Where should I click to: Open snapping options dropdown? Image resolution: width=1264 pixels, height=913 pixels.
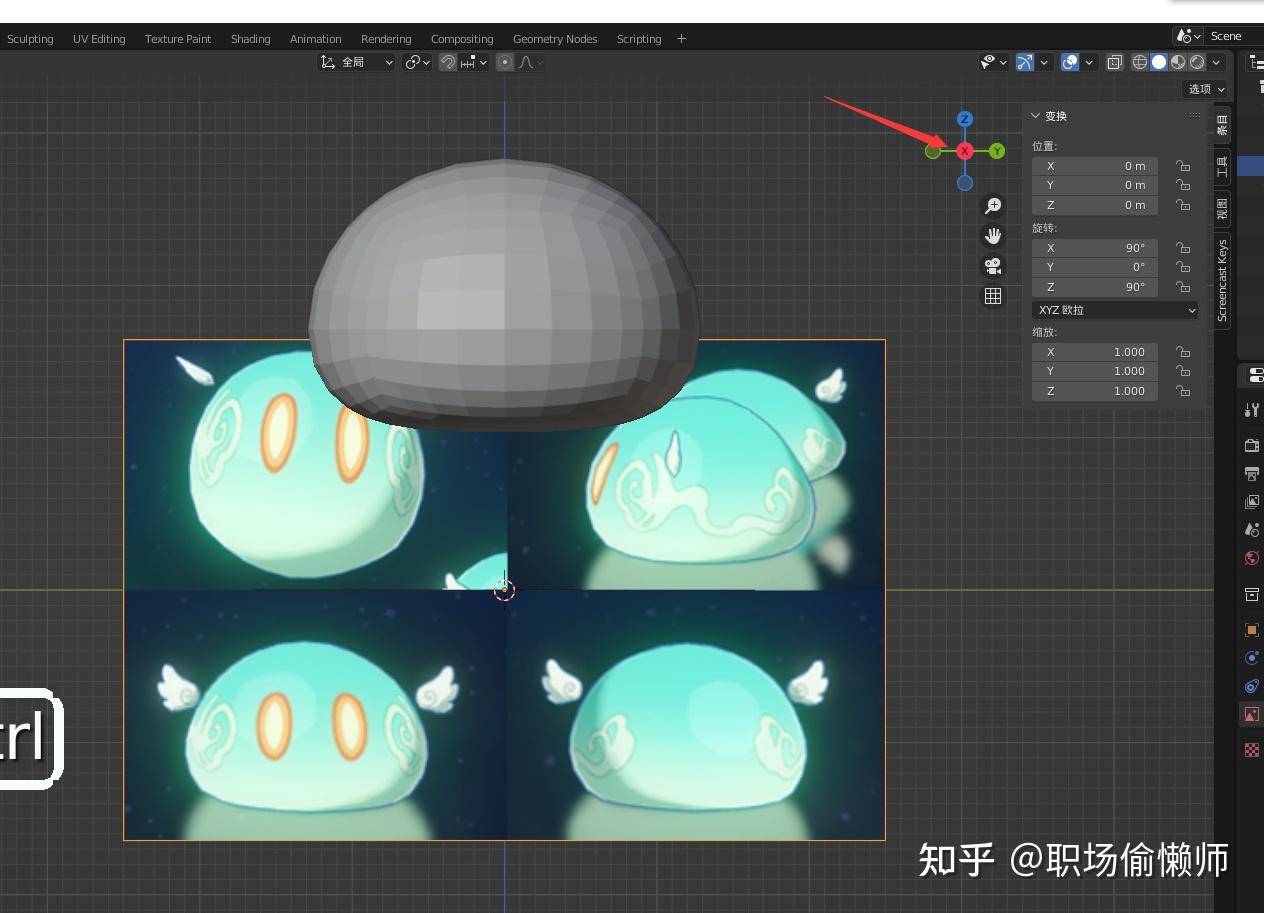tap(474, 62)
